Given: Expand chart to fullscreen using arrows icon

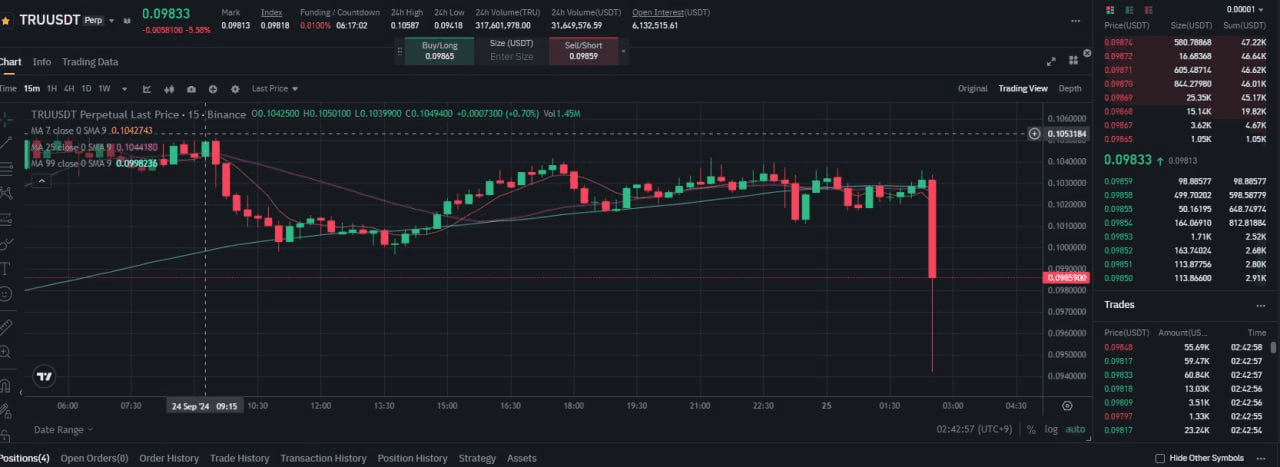Looking at the screenshot, I should (1051, 61).
